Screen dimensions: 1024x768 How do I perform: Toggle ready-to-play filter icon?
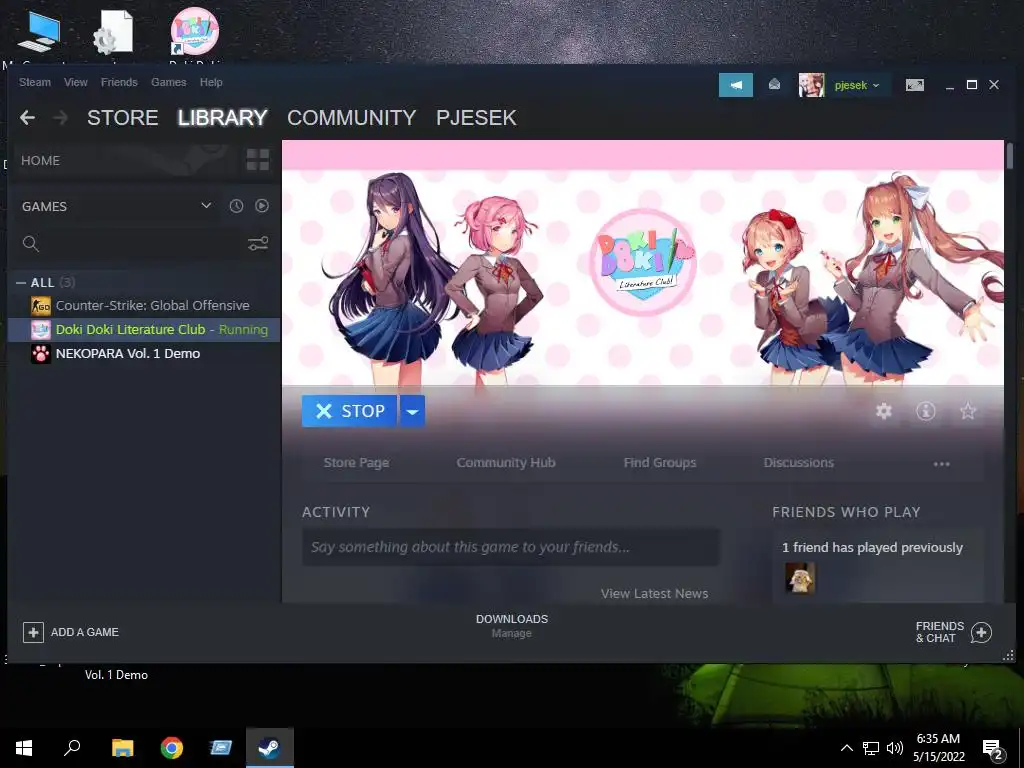pos(262,206)
